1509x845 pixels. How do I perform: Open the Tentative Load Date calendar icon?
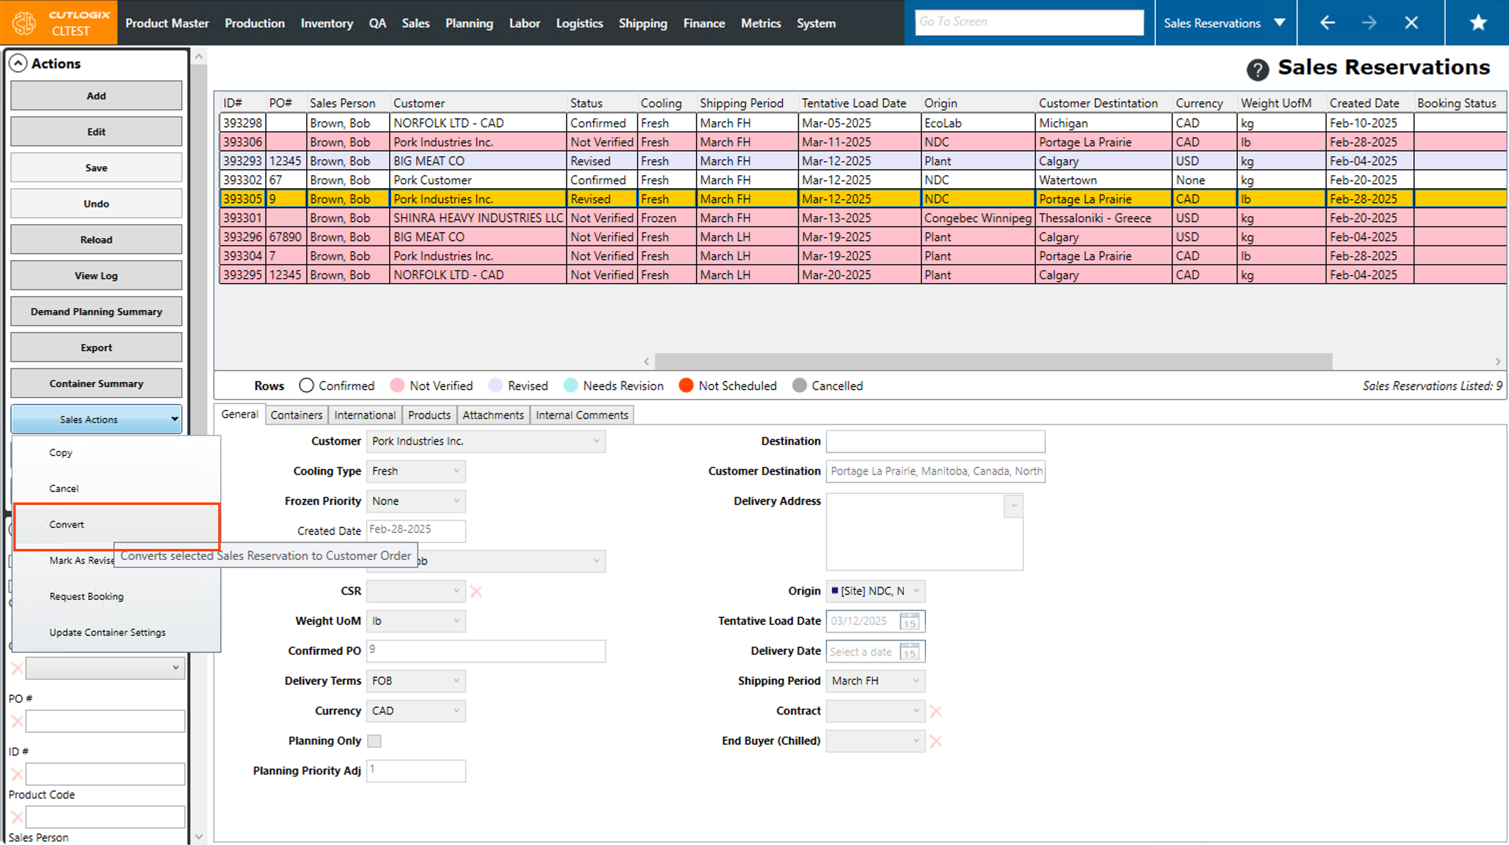point(909,621)
